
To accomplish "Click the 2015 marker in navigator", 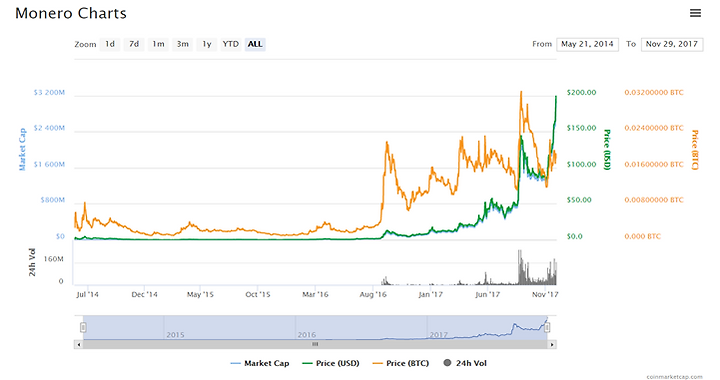I will tap(175, 335).
